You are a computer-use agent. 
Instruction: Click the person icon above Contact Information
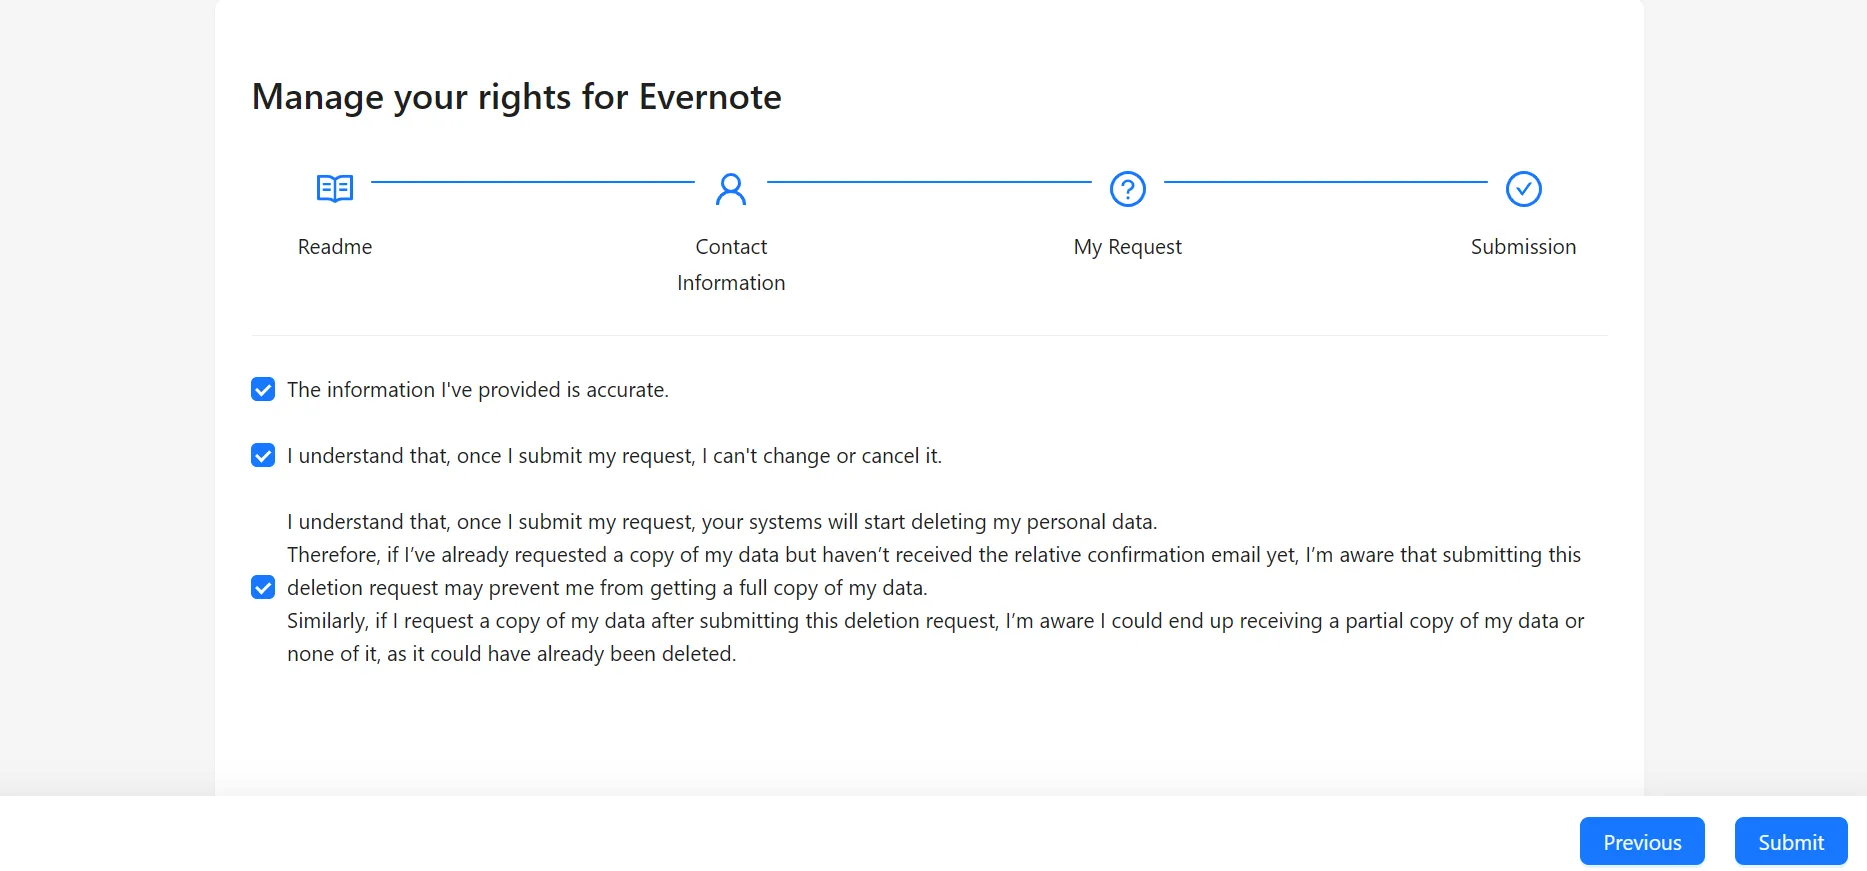(x=731, y=188)
